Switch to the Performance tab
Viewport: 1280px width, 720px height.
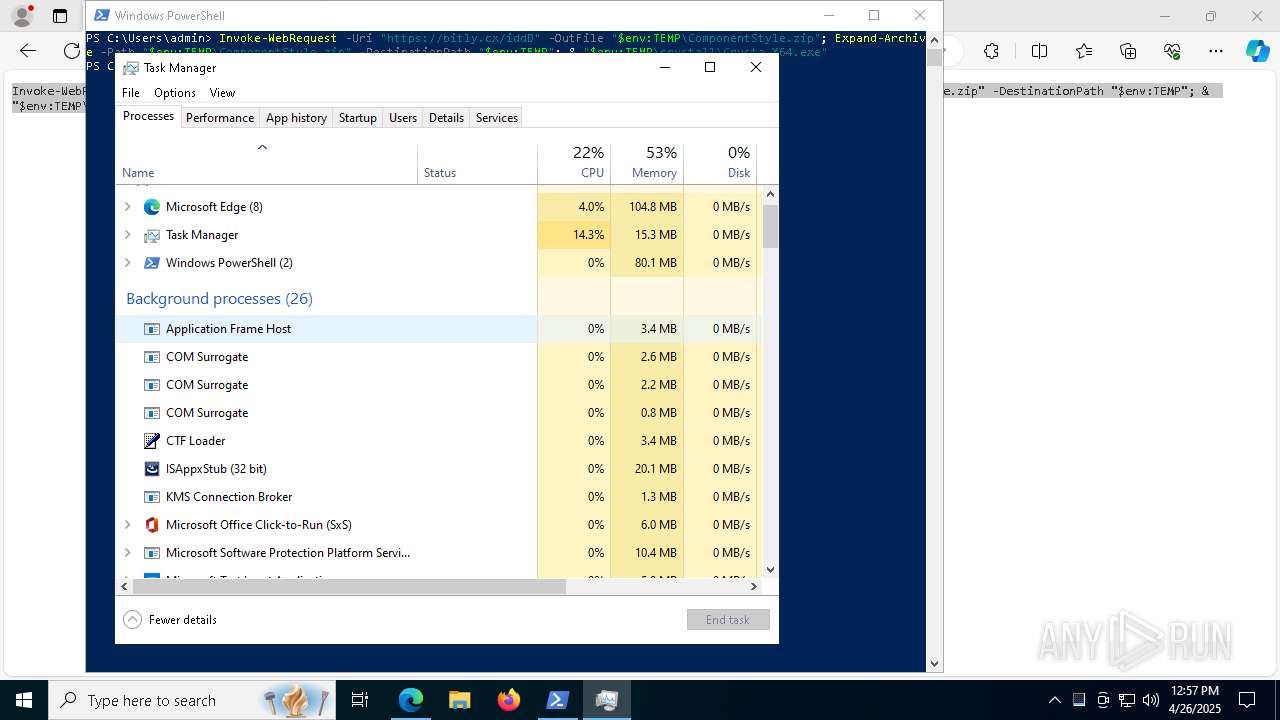(x=220, y=118)
